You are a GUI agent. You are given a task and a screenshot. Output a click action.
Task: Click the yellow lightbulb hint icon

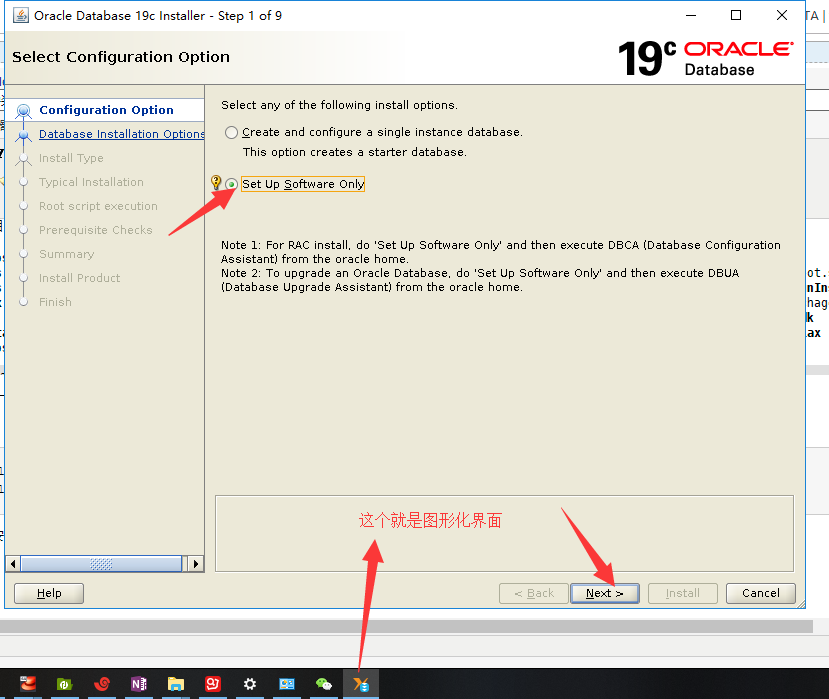click(216, 182)
